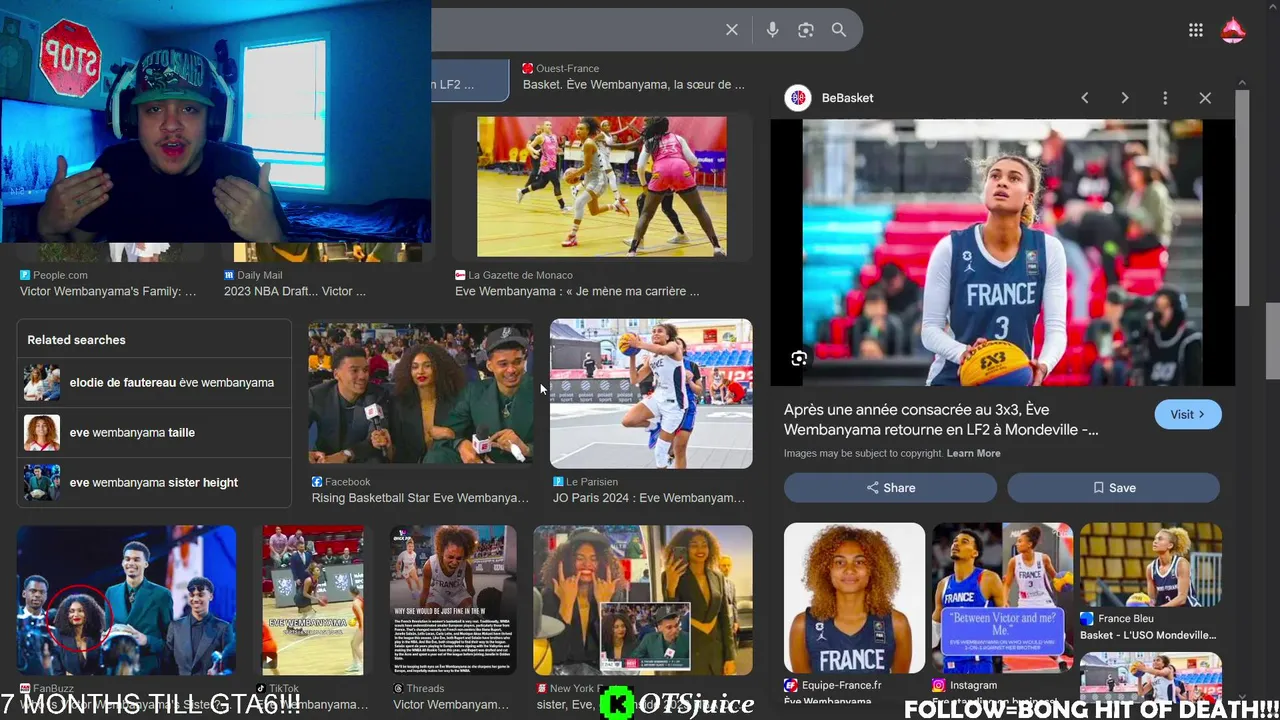This screenshot has width=1280, height=720.
Task: Click the elodie de fautereau search thumbnail
Action: click(x=42, y=383)
